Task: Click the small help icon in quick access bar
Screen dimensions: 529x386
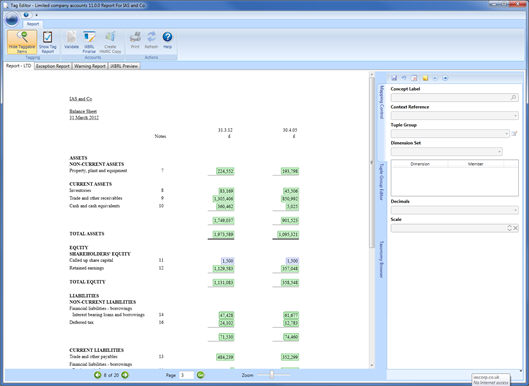Action: (26, 15)
